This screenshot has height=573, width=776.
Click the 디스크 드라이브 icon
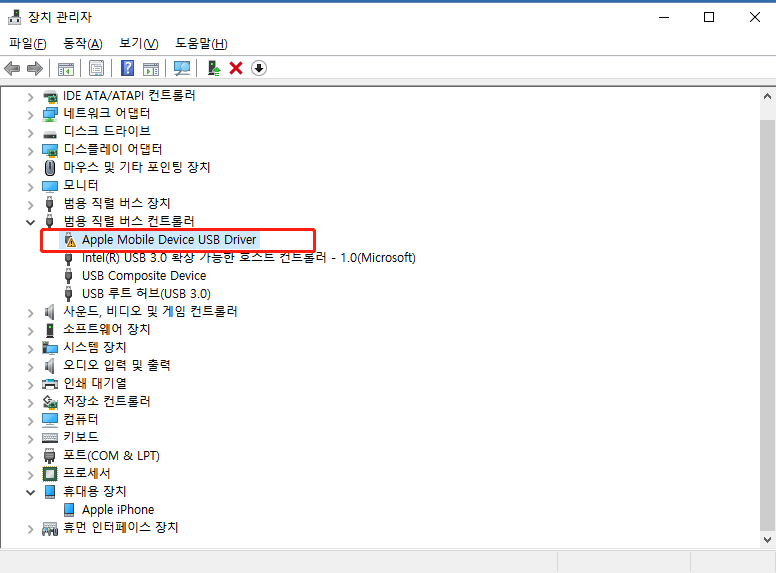[50, 134]
